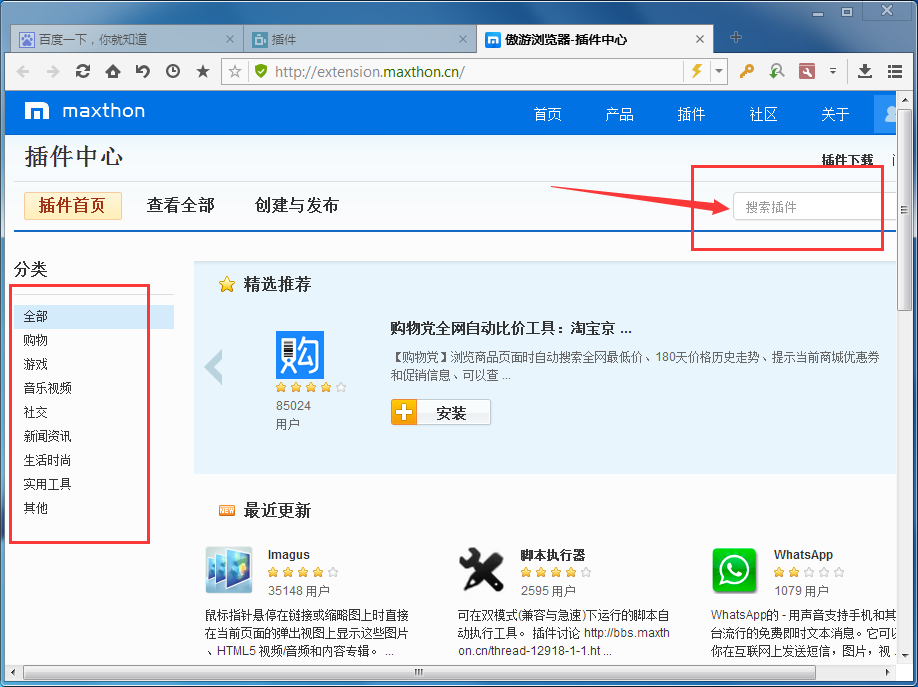Select the 生活时尚 category
This screenshot has width=918, height=687.
point(47,460)
